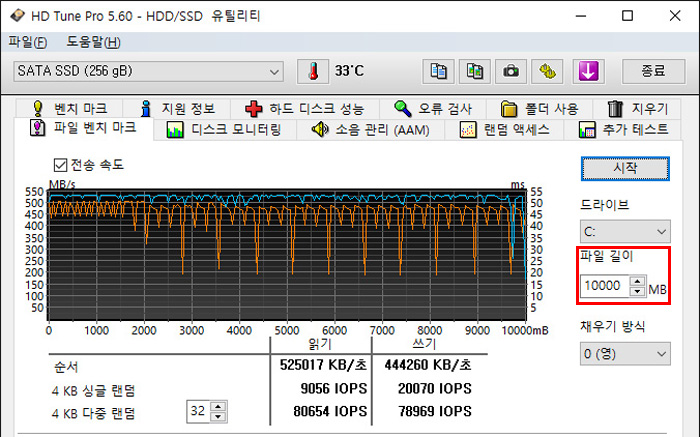Save screenshot with camera icon
The width and height of the screenshot is (700, 437).
tap(511, 71)
